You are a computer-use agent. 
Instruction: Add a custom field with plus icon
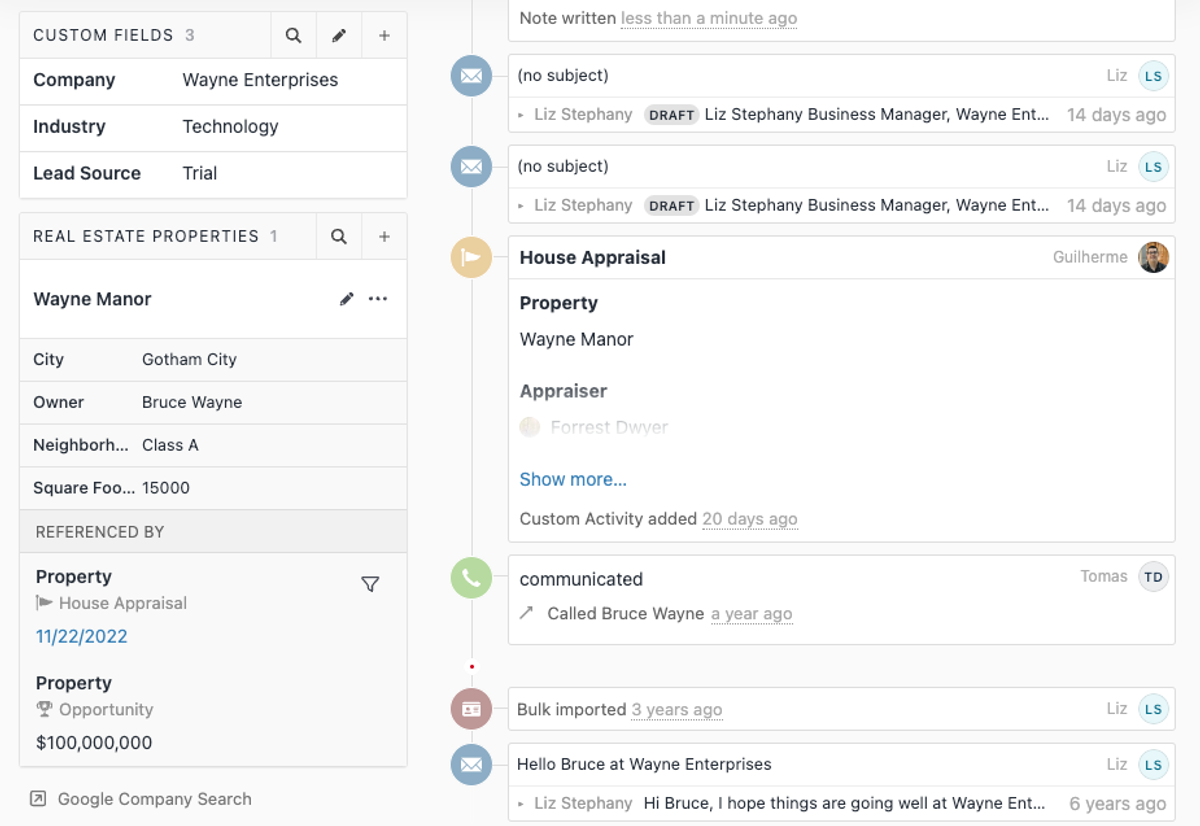click(x=384, y=35)
